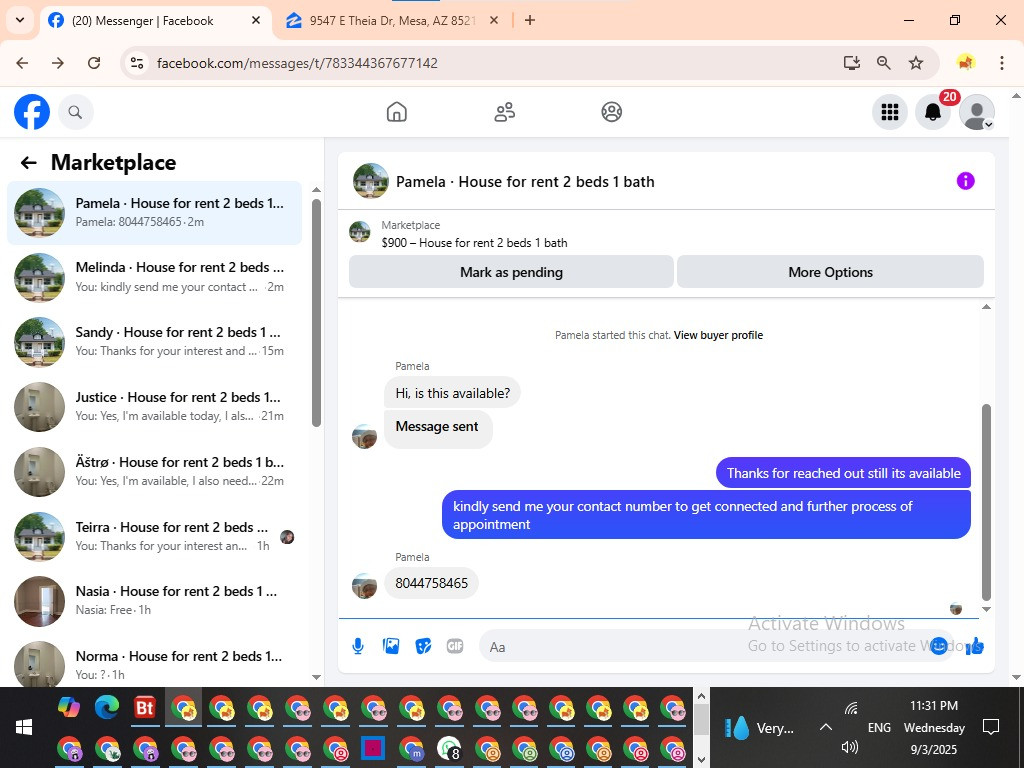
Task: Open Nasia conversation in list
Action: click(x=155, y=601)
